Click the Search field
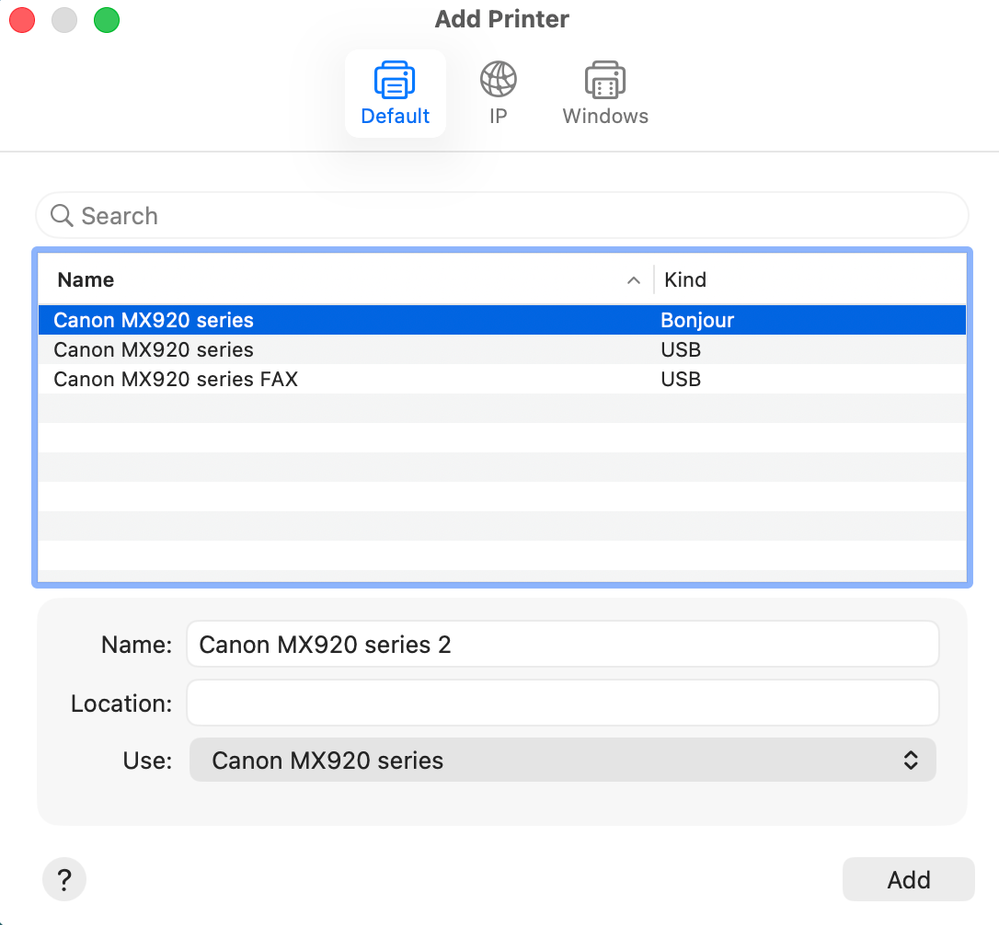The image size is (999, 925). tap(502, 215)
